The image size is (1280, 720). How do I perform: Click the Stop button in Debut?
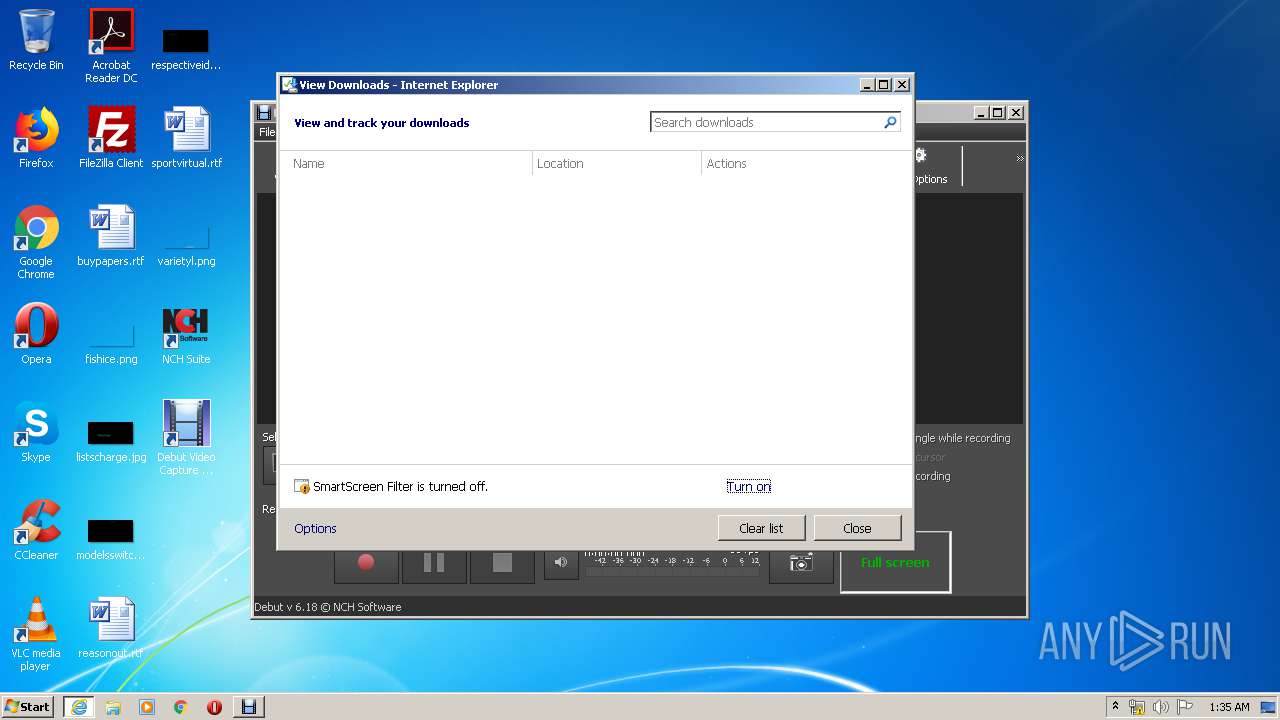(502, 563)
